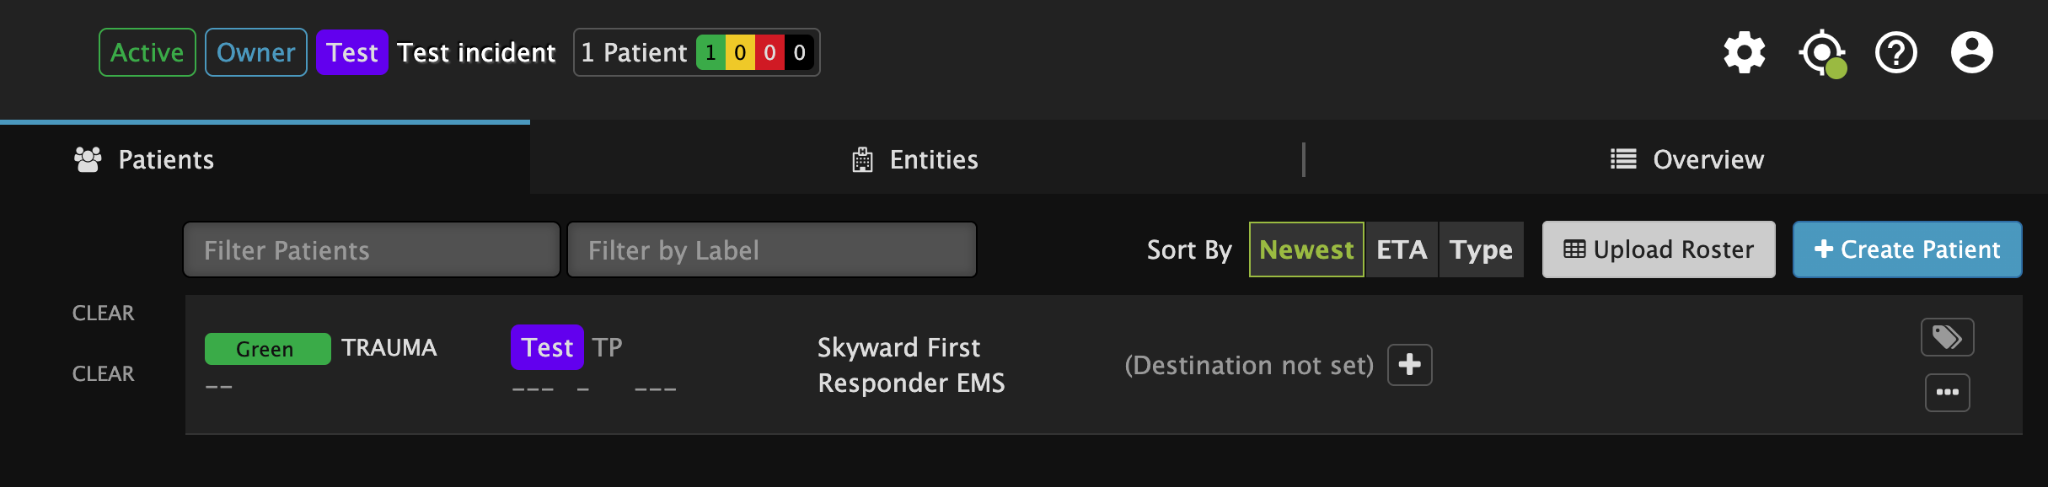The height and width of the screenshot is (487, 2048).
Task: Click the label tag icon on patient row
Action: click(1947, 337)
